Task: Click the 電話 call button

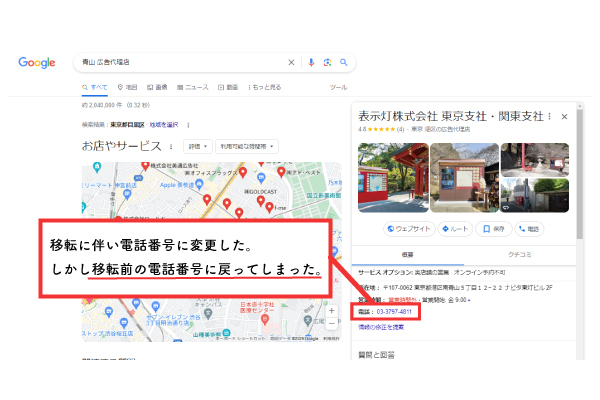Action: (x=529, y=229)
